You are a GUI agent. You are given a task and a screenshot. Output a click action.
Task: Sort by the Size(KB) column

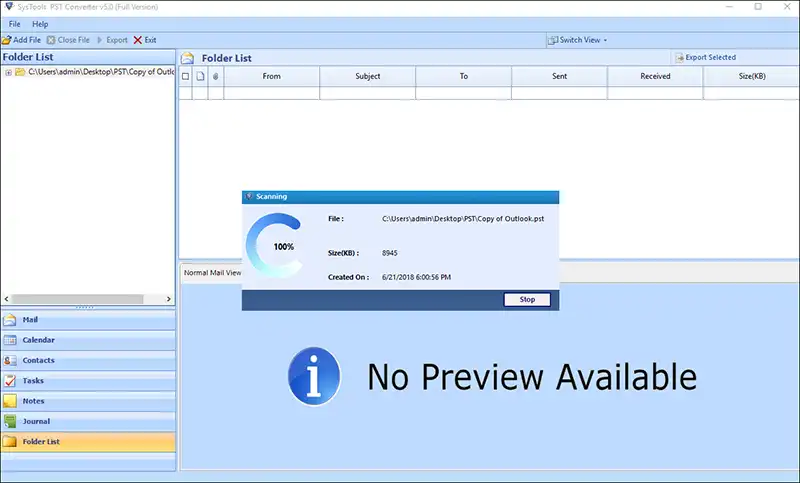tap(752, 76)
